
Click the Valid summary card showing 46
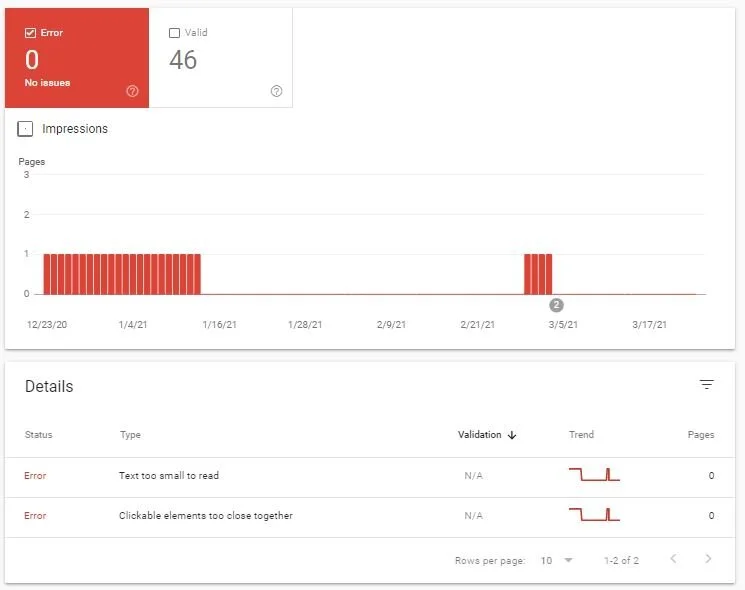pos(220,58)
